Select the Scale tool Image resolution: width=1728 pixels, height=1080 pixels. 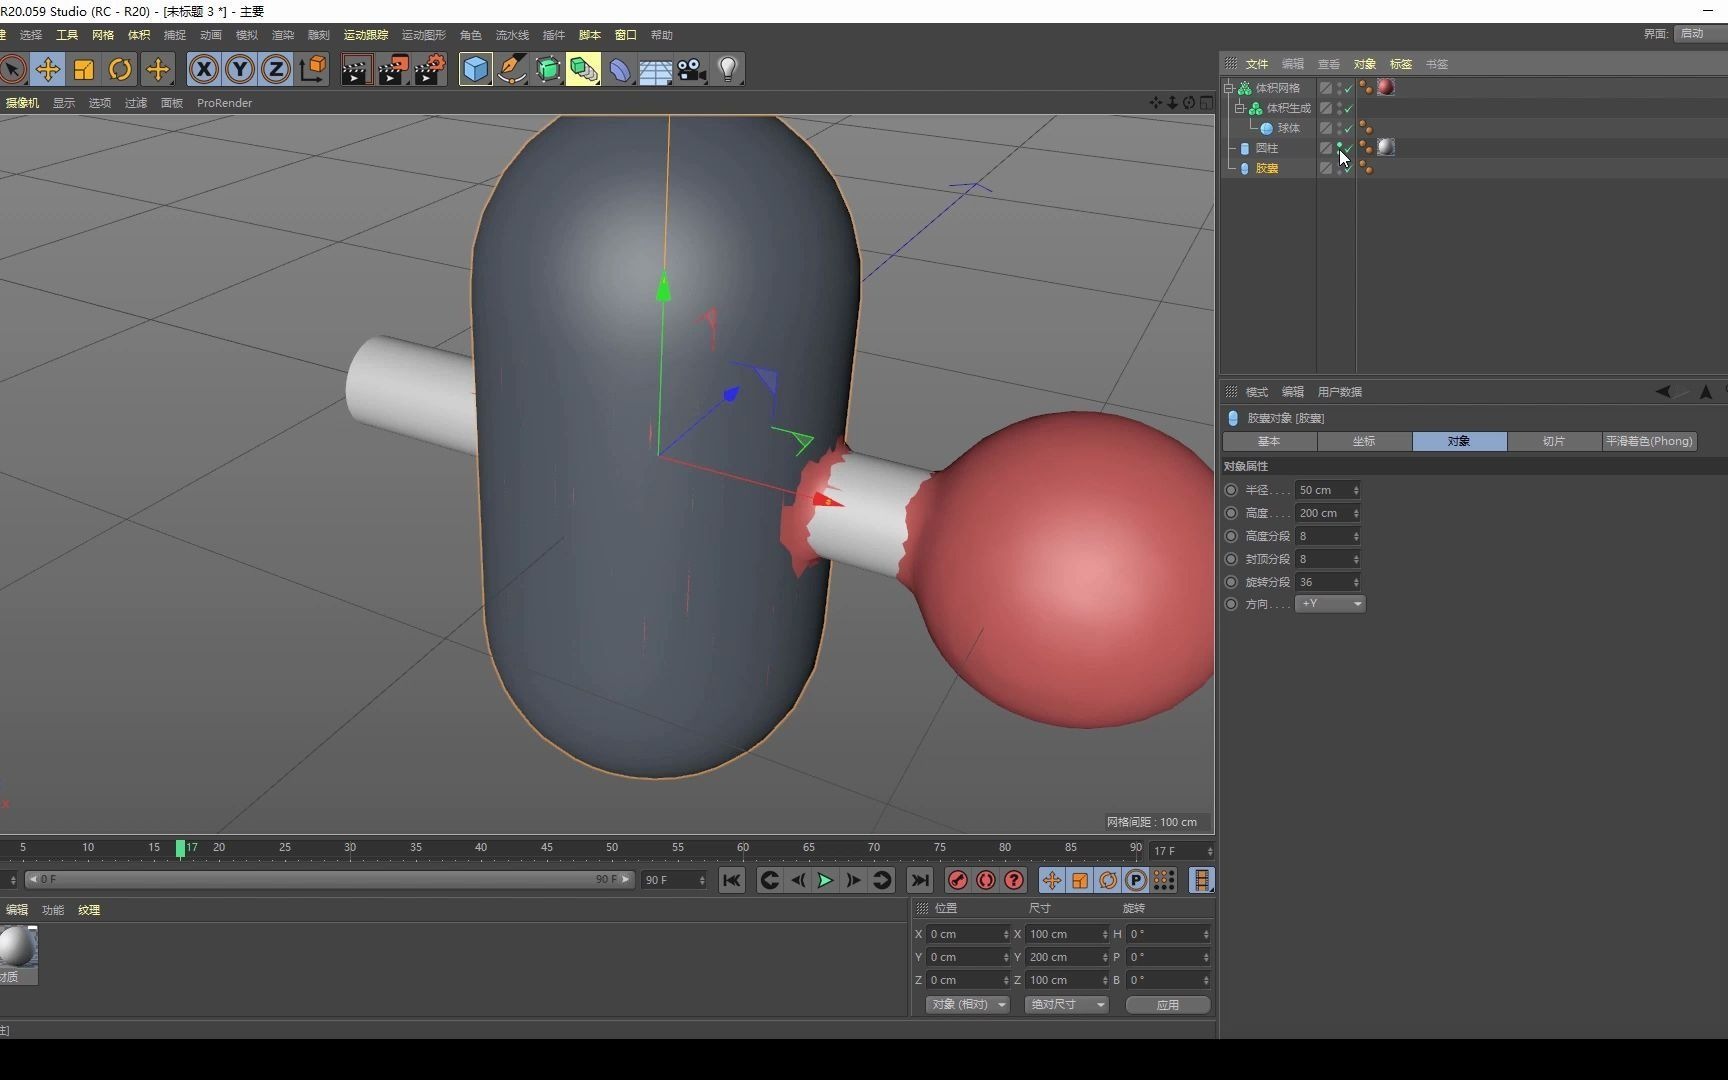click(83, 69)
